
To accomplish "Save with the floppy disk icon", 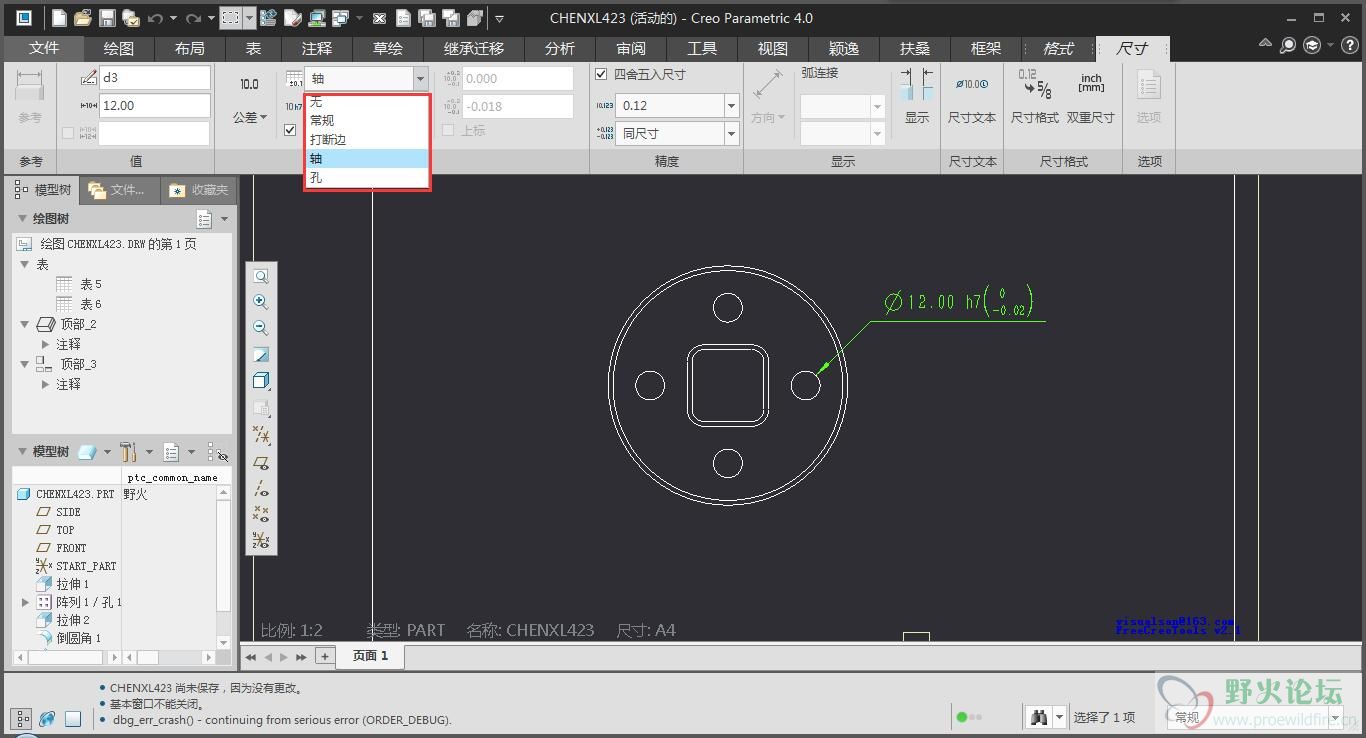I will pyautogui.click(x=106, y=18).
